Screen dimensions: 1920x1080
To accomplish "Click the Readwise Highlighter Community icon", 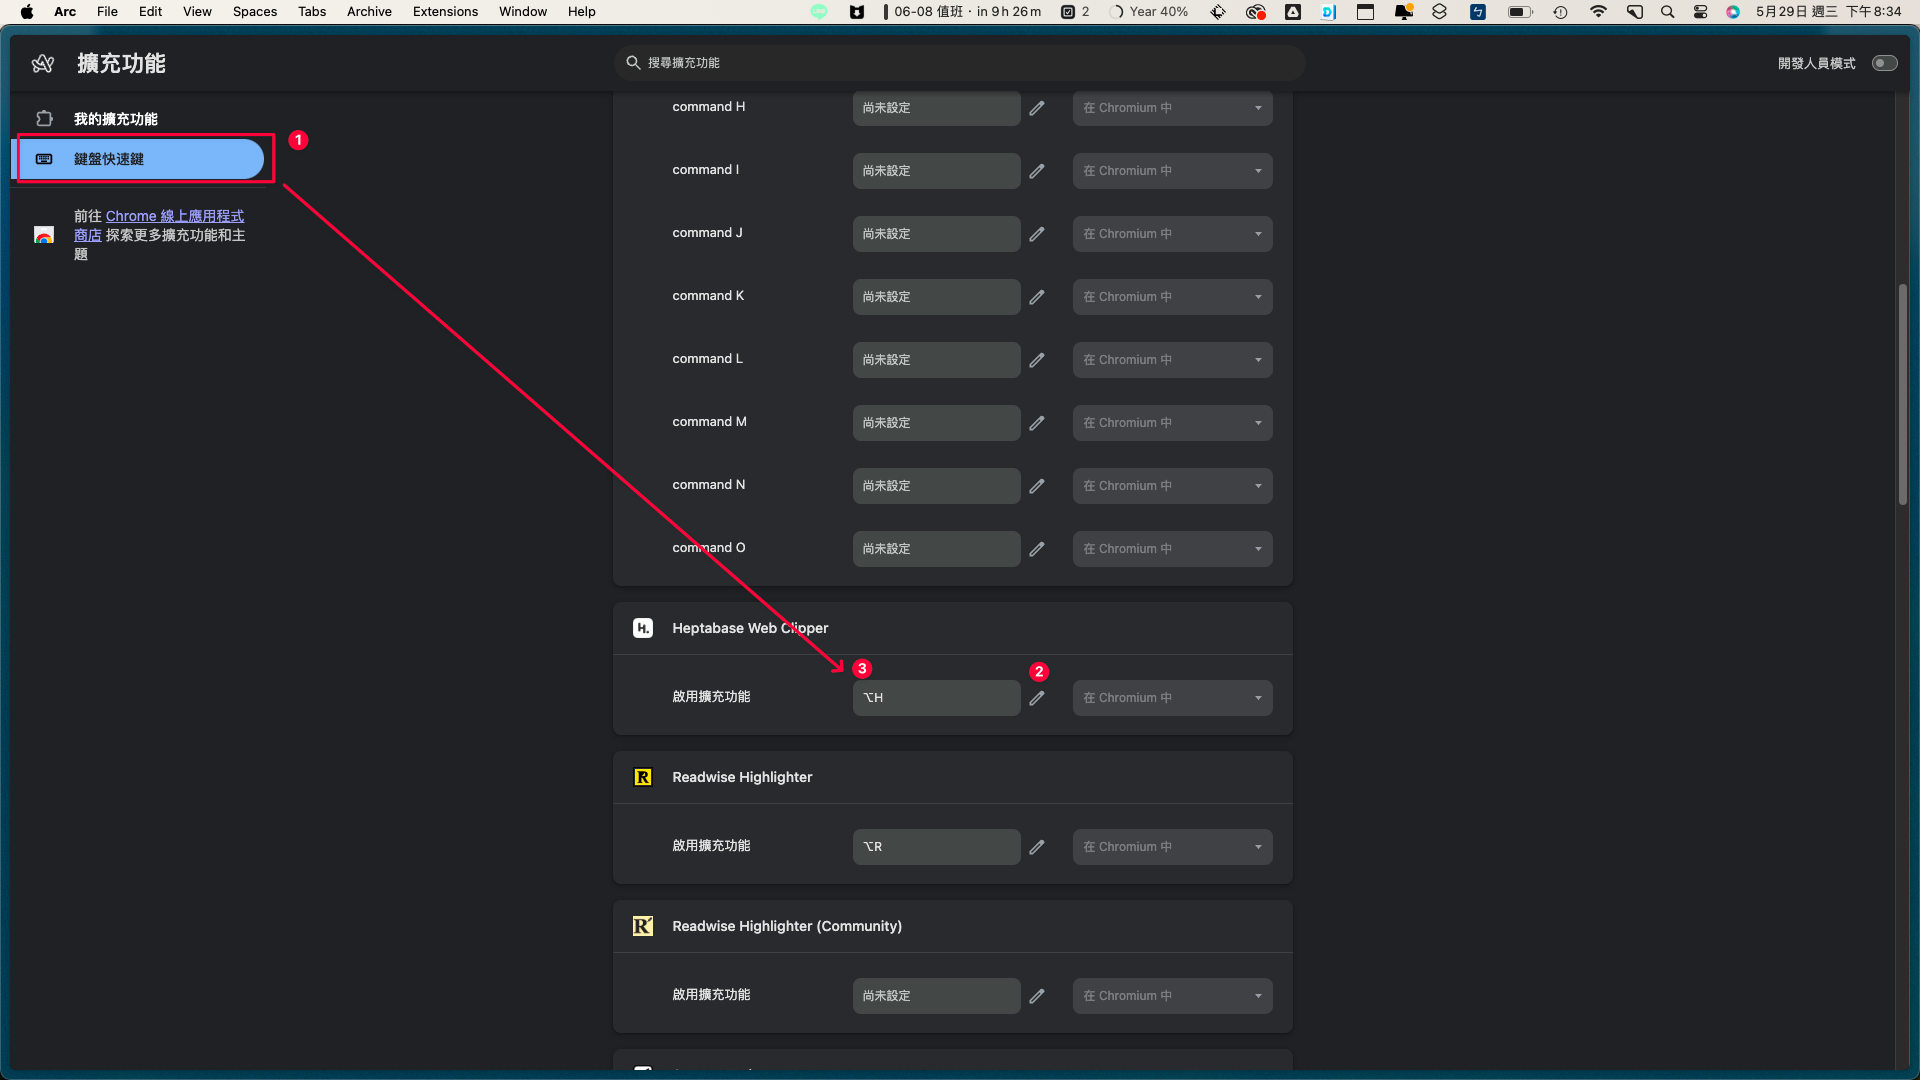I will point(644,926).
